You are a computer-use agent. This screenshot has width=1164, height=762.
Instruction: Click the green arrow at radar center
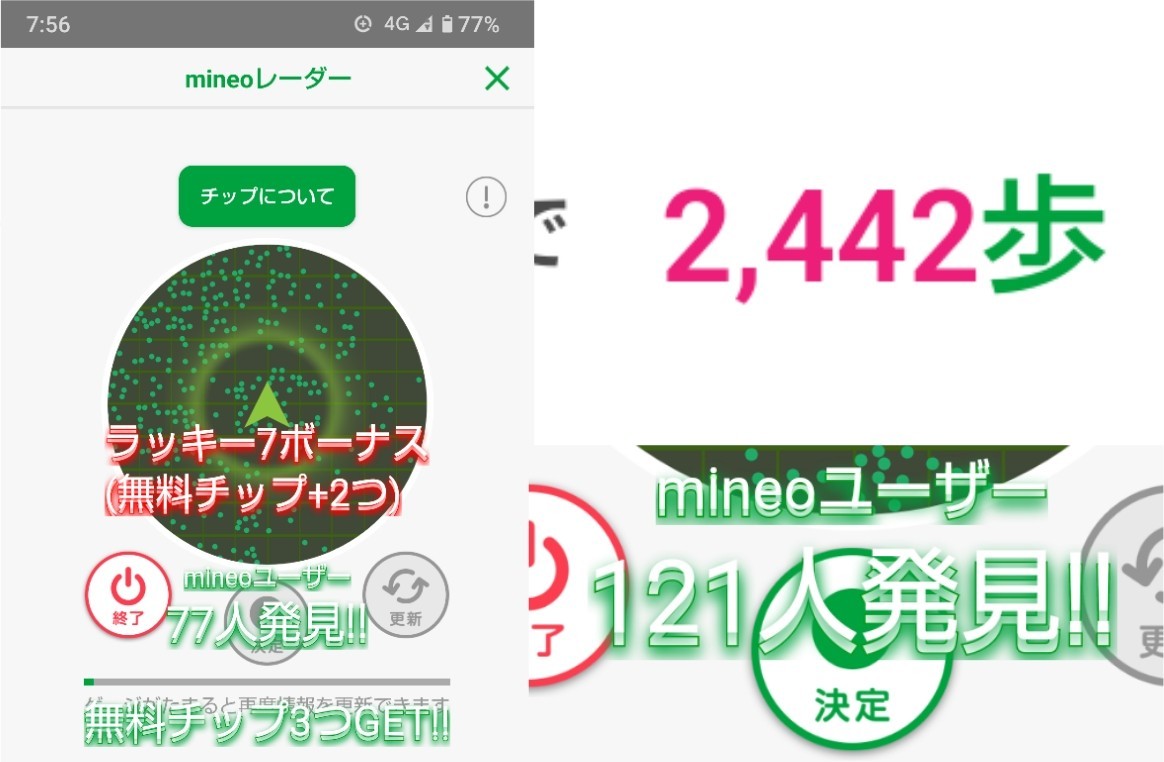click(x=267, y=403)
